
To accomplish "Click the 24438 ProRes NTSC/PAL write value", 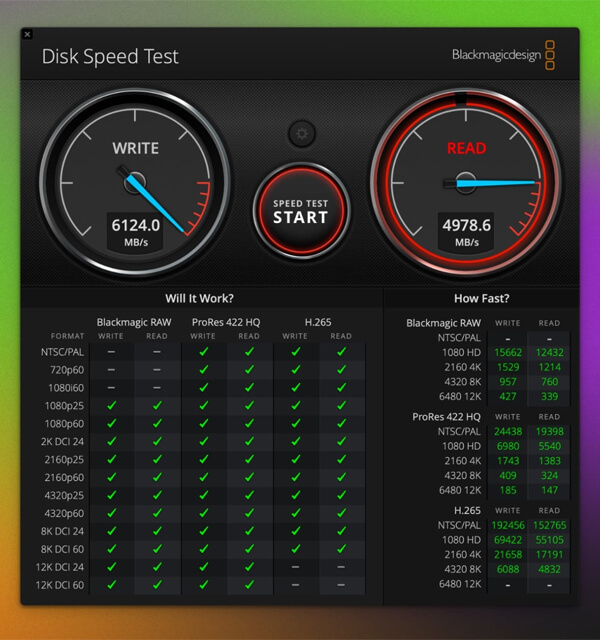I will coord(508,432).
